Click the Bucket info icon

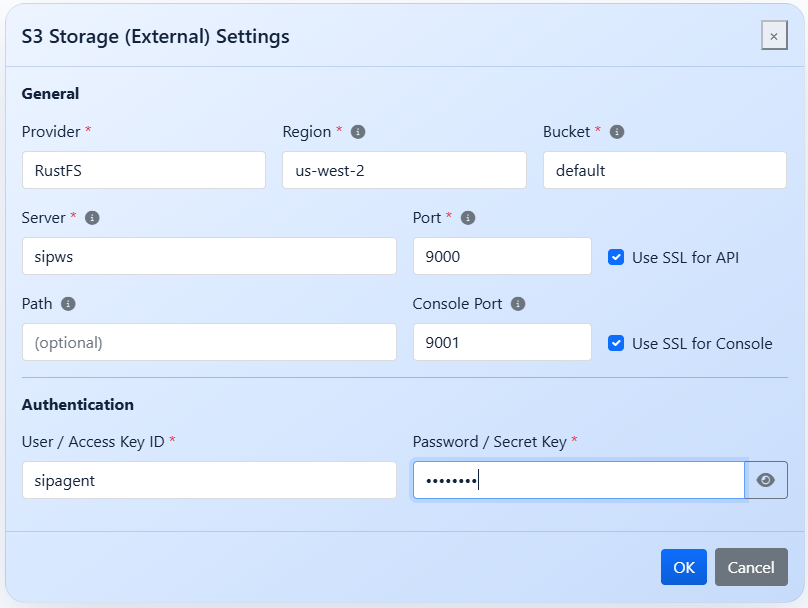pyautogui.click(x=617, y=132)
